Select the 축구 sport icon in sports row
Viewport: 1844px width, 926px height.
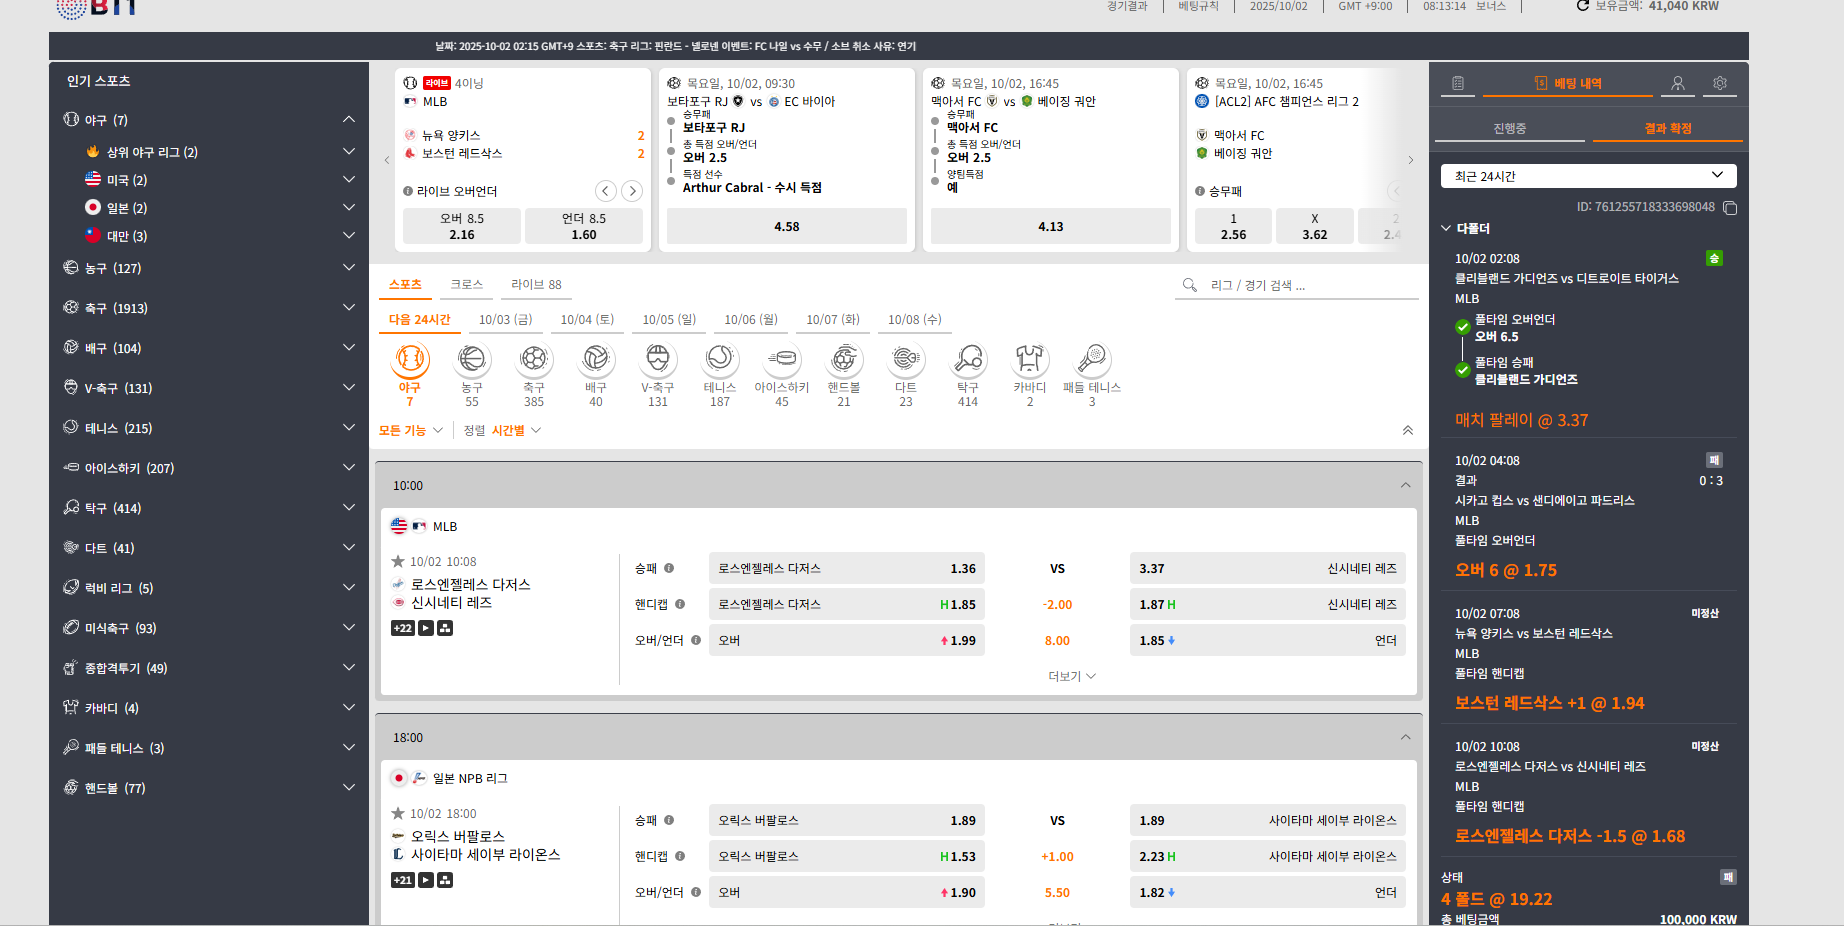[x=534, y=359]
